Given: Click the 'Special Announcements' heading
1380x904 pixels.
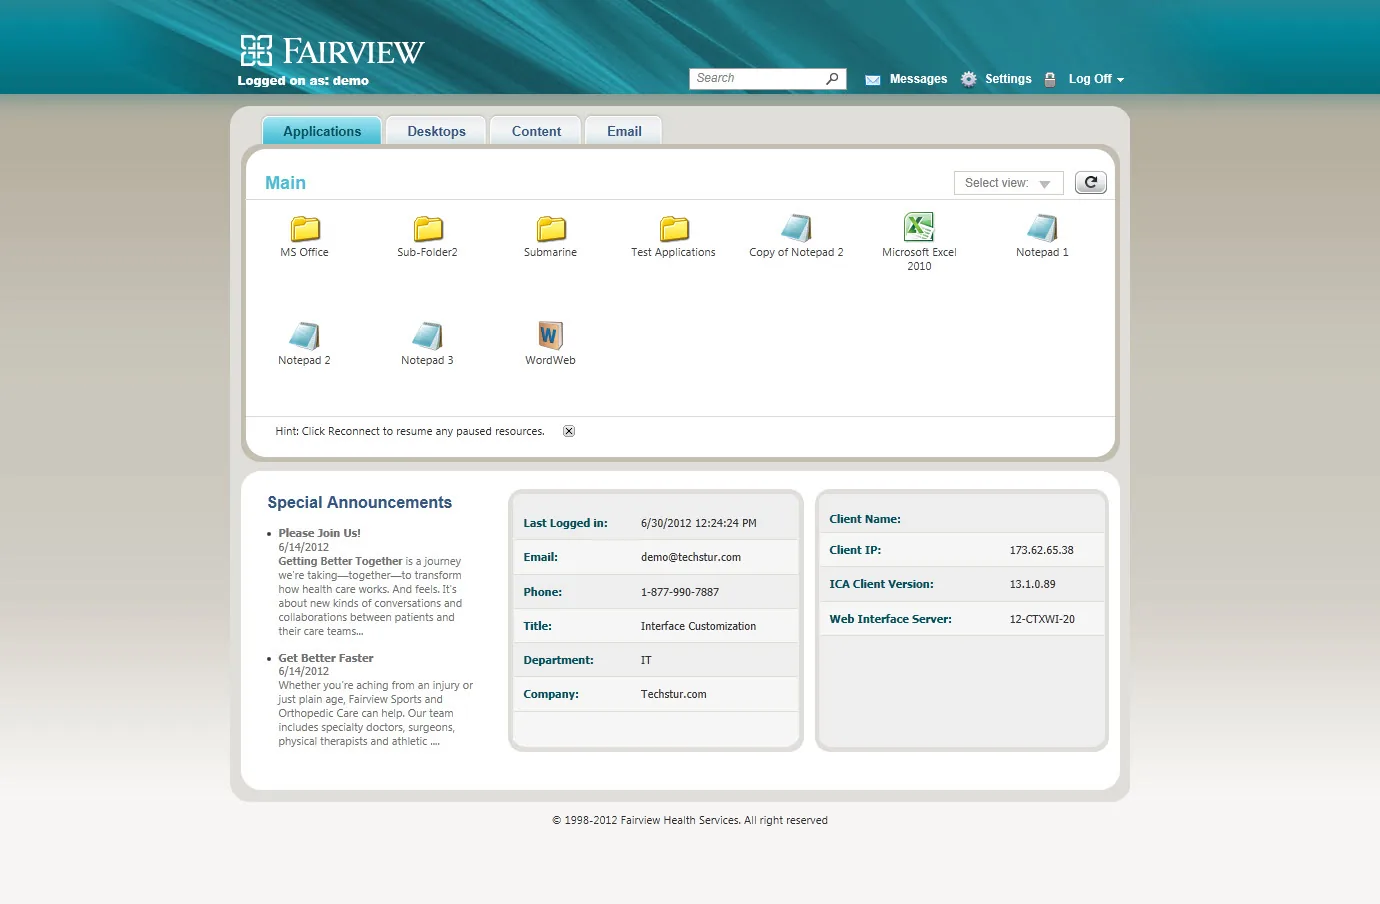Looking at the screenshot, I should point(359,503).
